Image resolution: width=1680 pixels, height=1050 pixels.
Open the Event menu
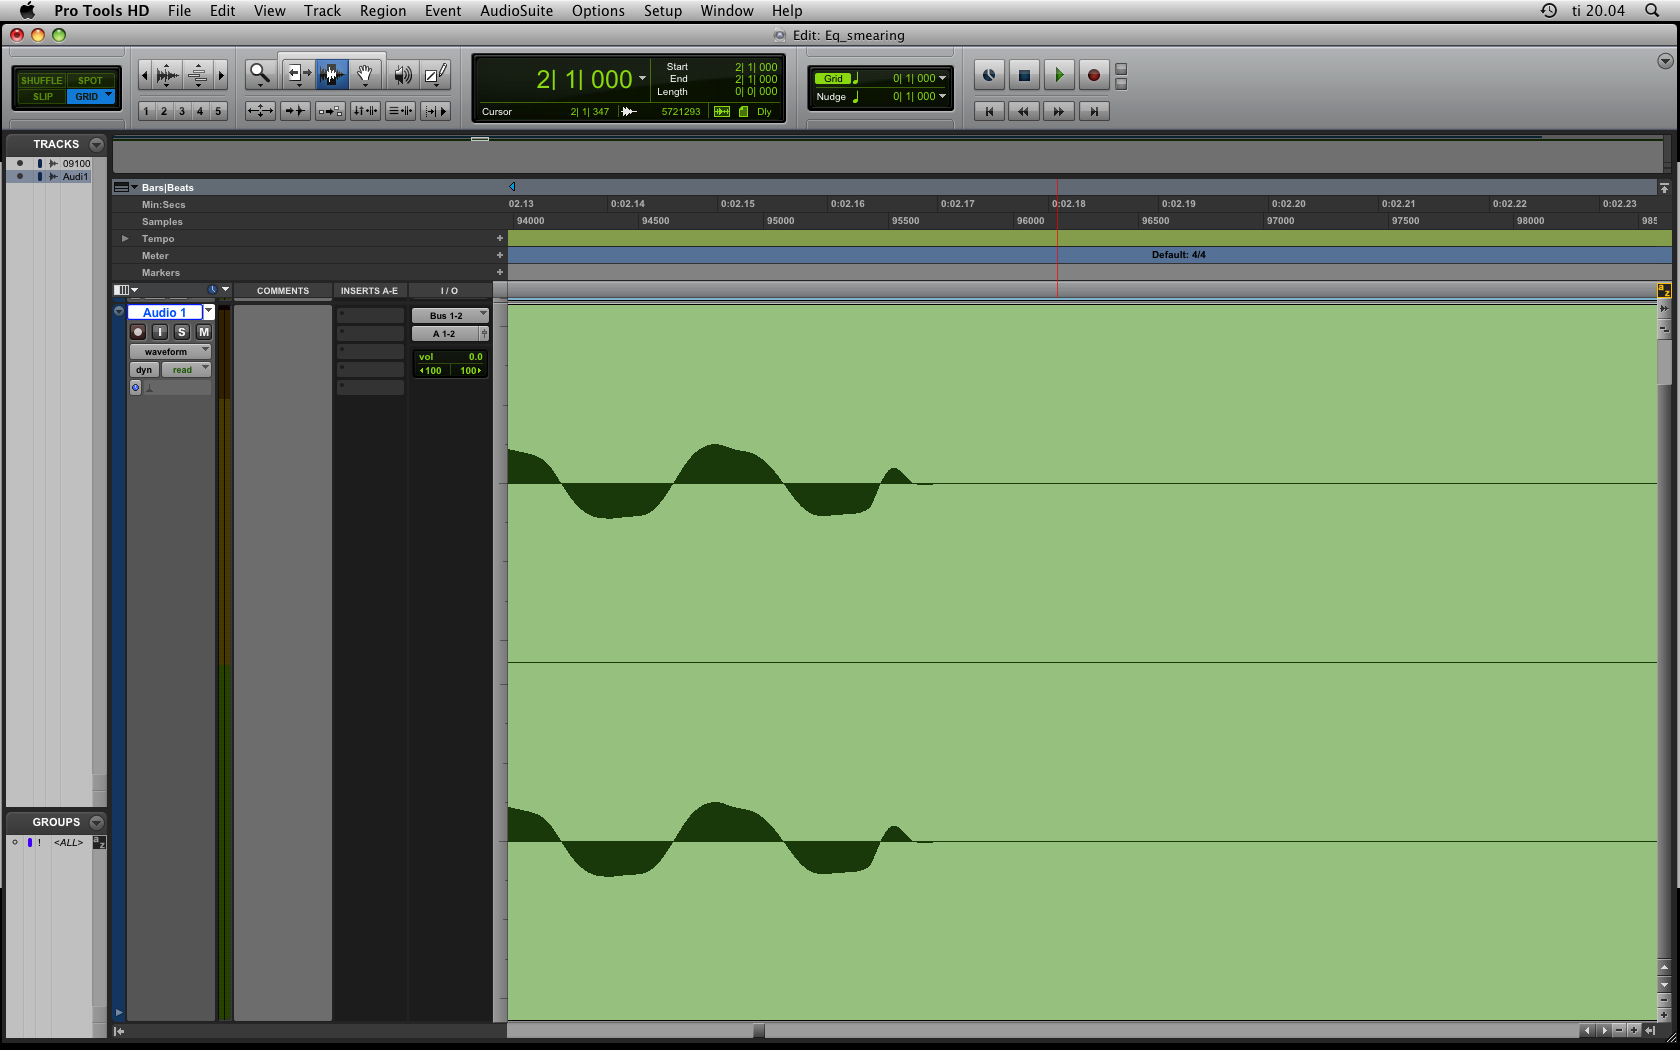click(x=443, y=11)
